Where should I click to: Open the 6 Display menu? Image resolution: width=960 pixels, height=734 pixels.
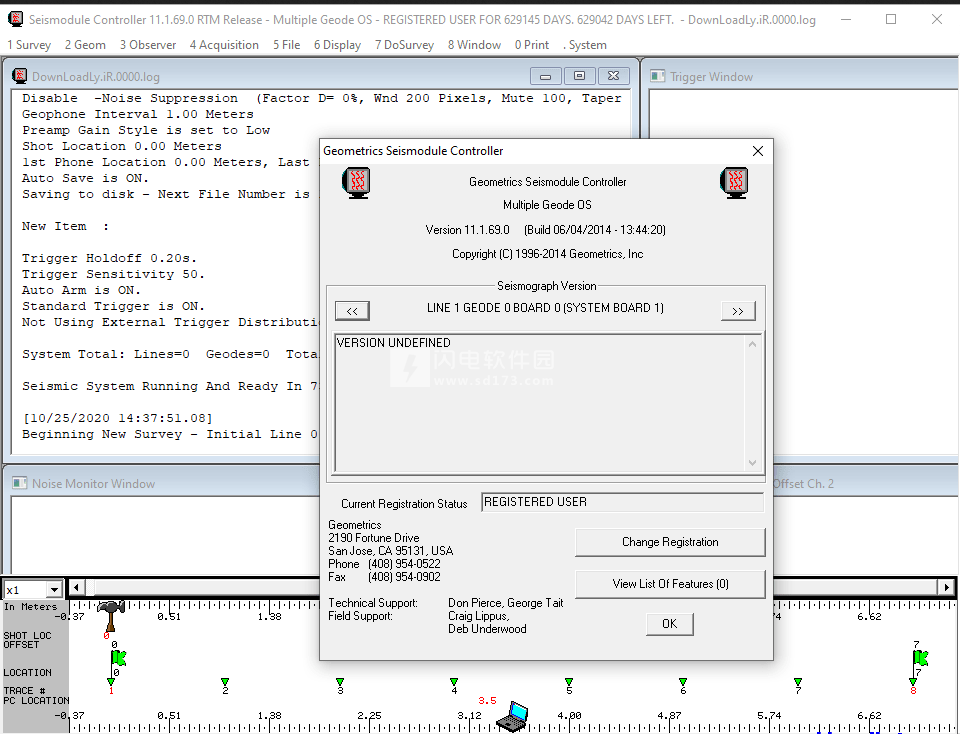pyautogui.click(x=337, y=45)
